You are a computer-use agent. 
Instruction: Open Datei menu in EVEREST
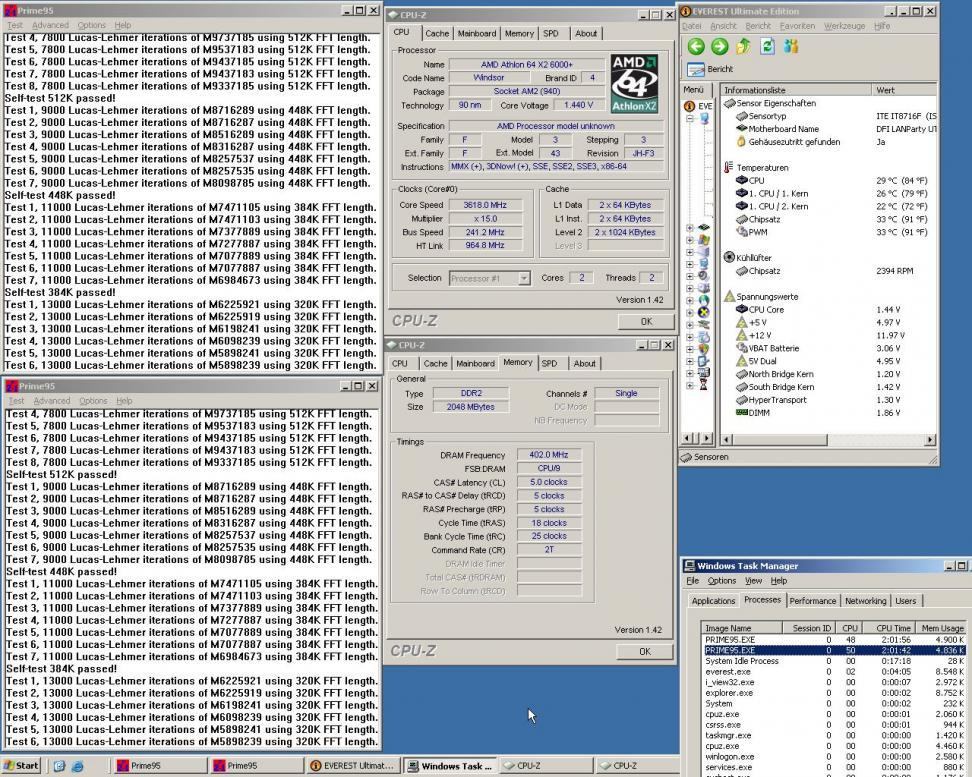(x=692, y=26)
